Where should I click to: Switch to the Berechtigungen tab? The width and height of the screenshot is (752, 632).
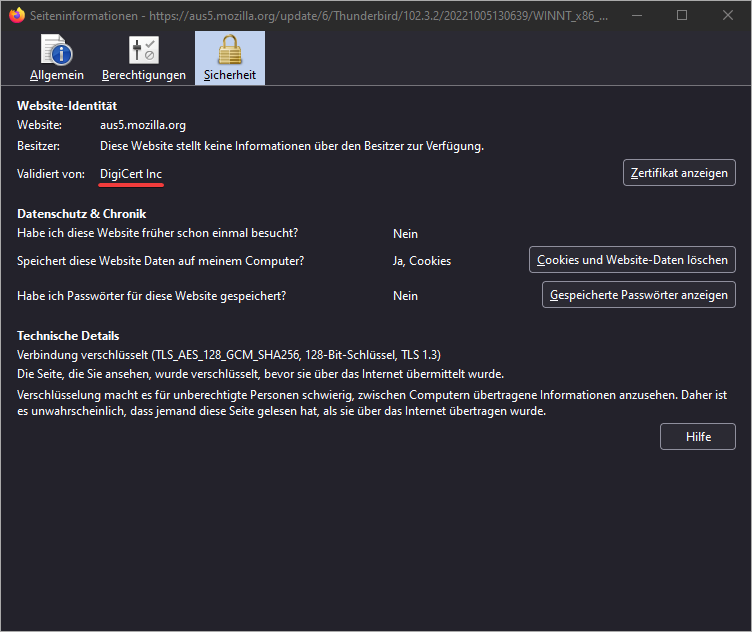tap(144, 58)
